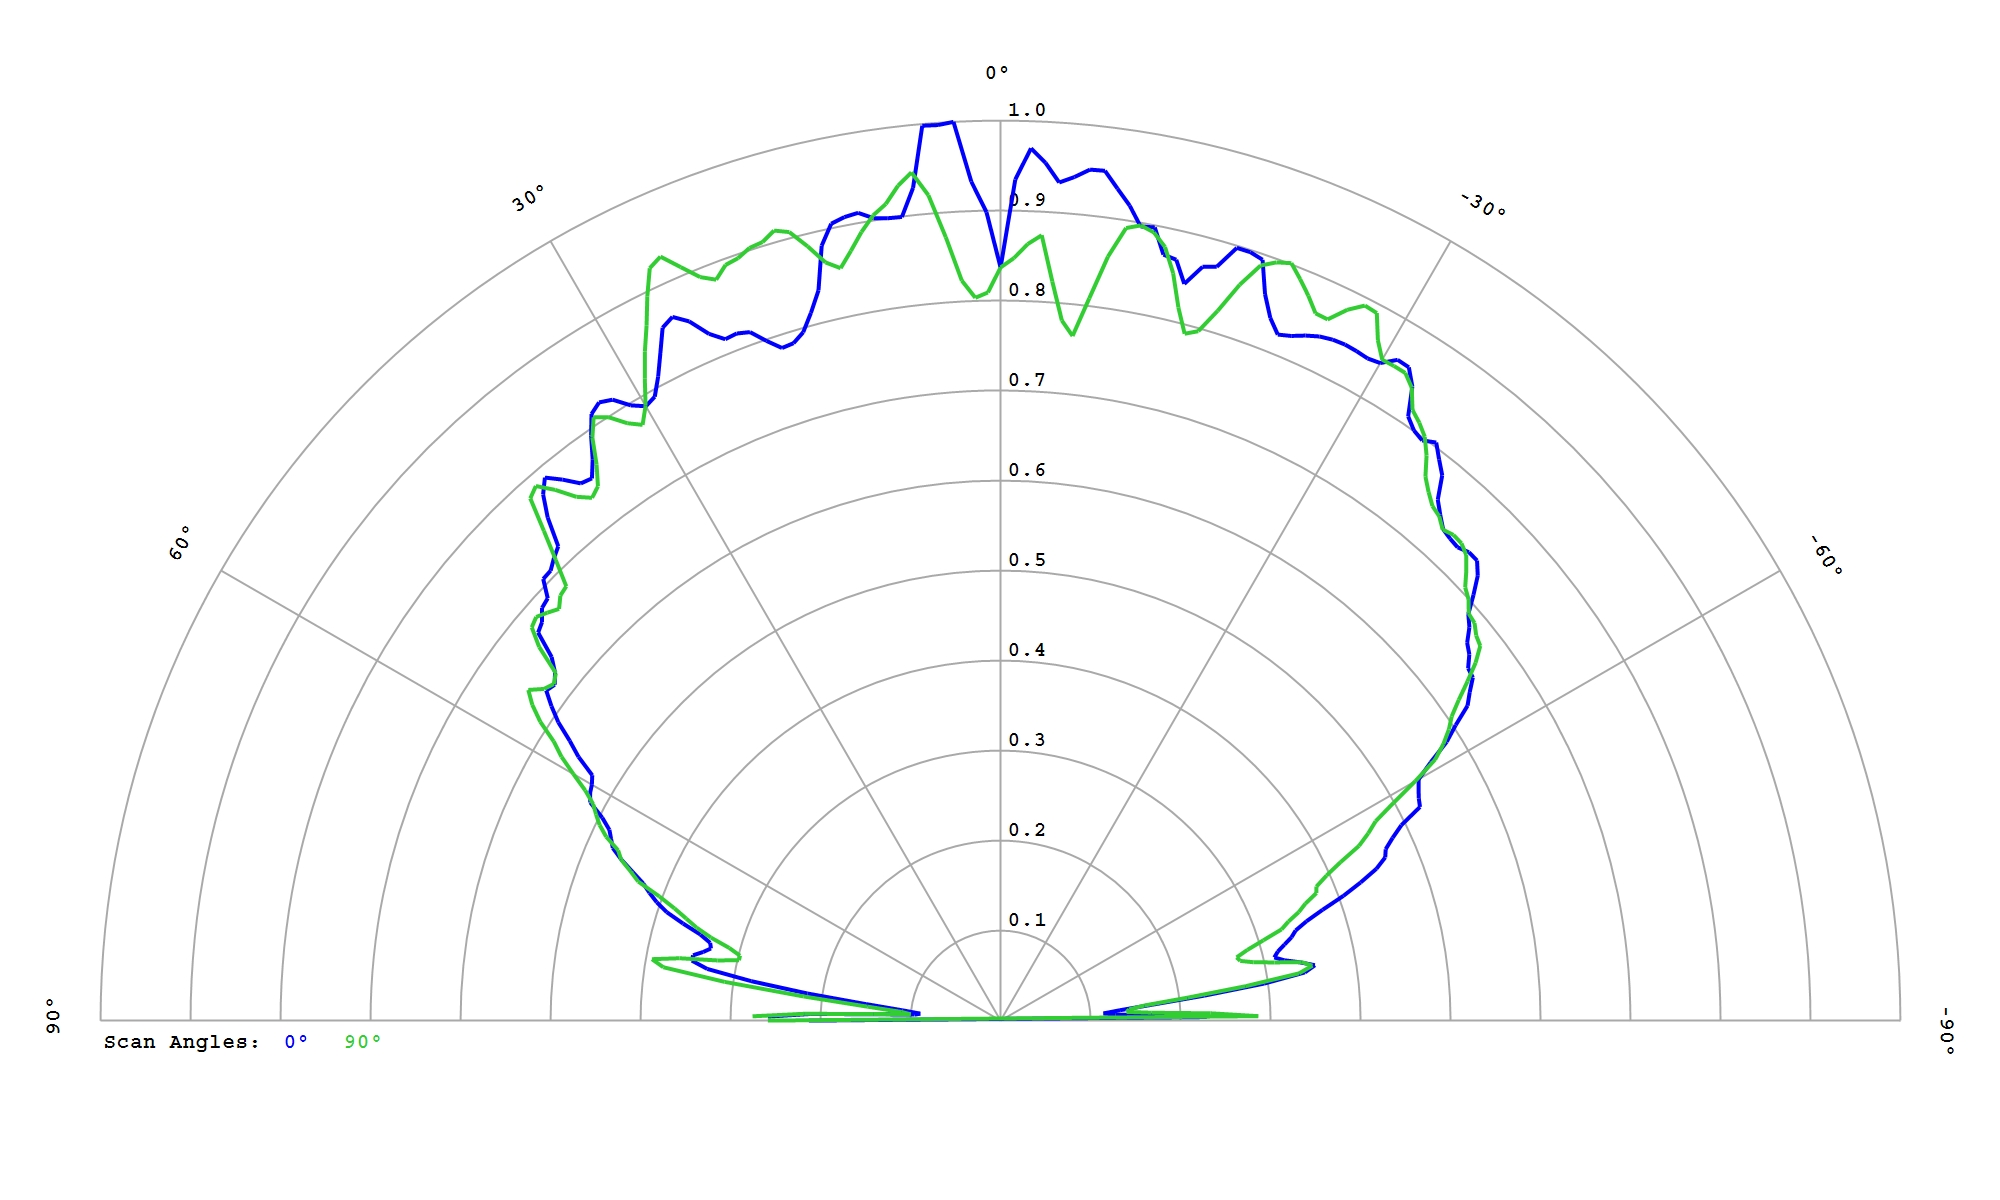Click the 0.3 radial tick label
The image size is (2000, 1200).
(1027, 740)
